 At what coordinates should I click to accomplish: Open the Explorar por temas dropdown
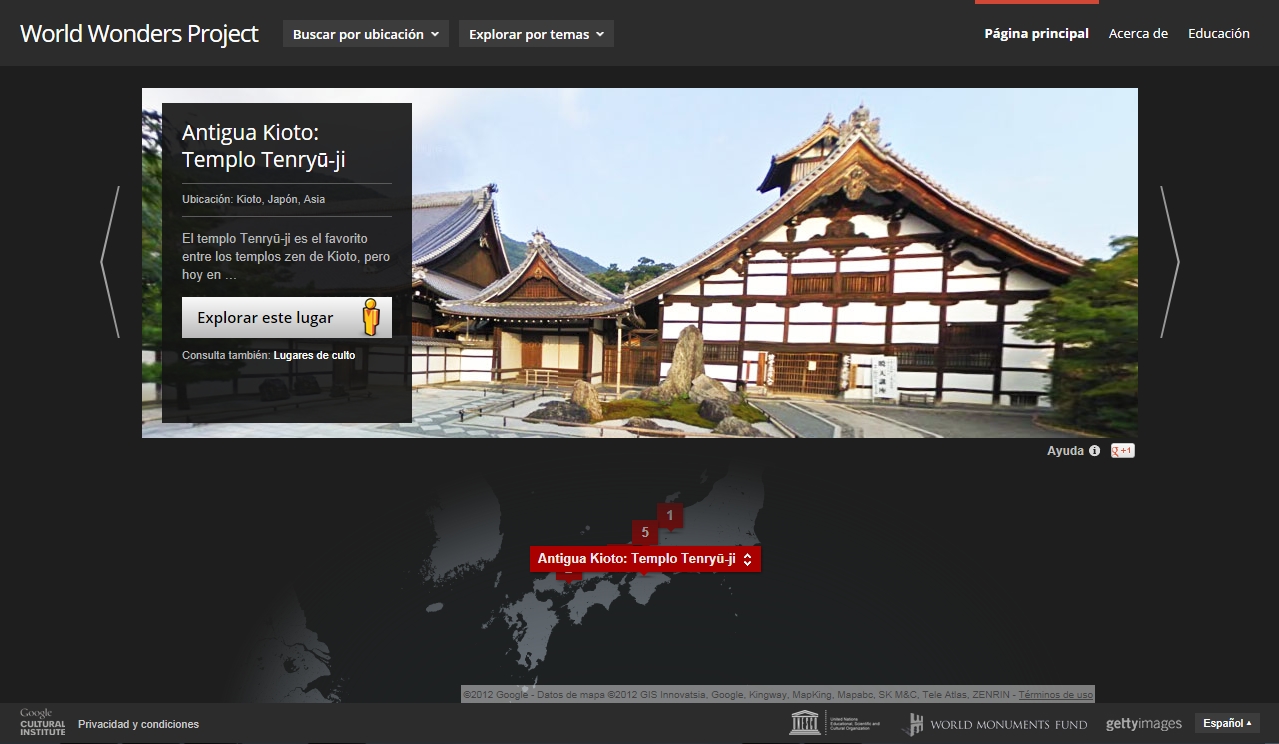(536, 34)
